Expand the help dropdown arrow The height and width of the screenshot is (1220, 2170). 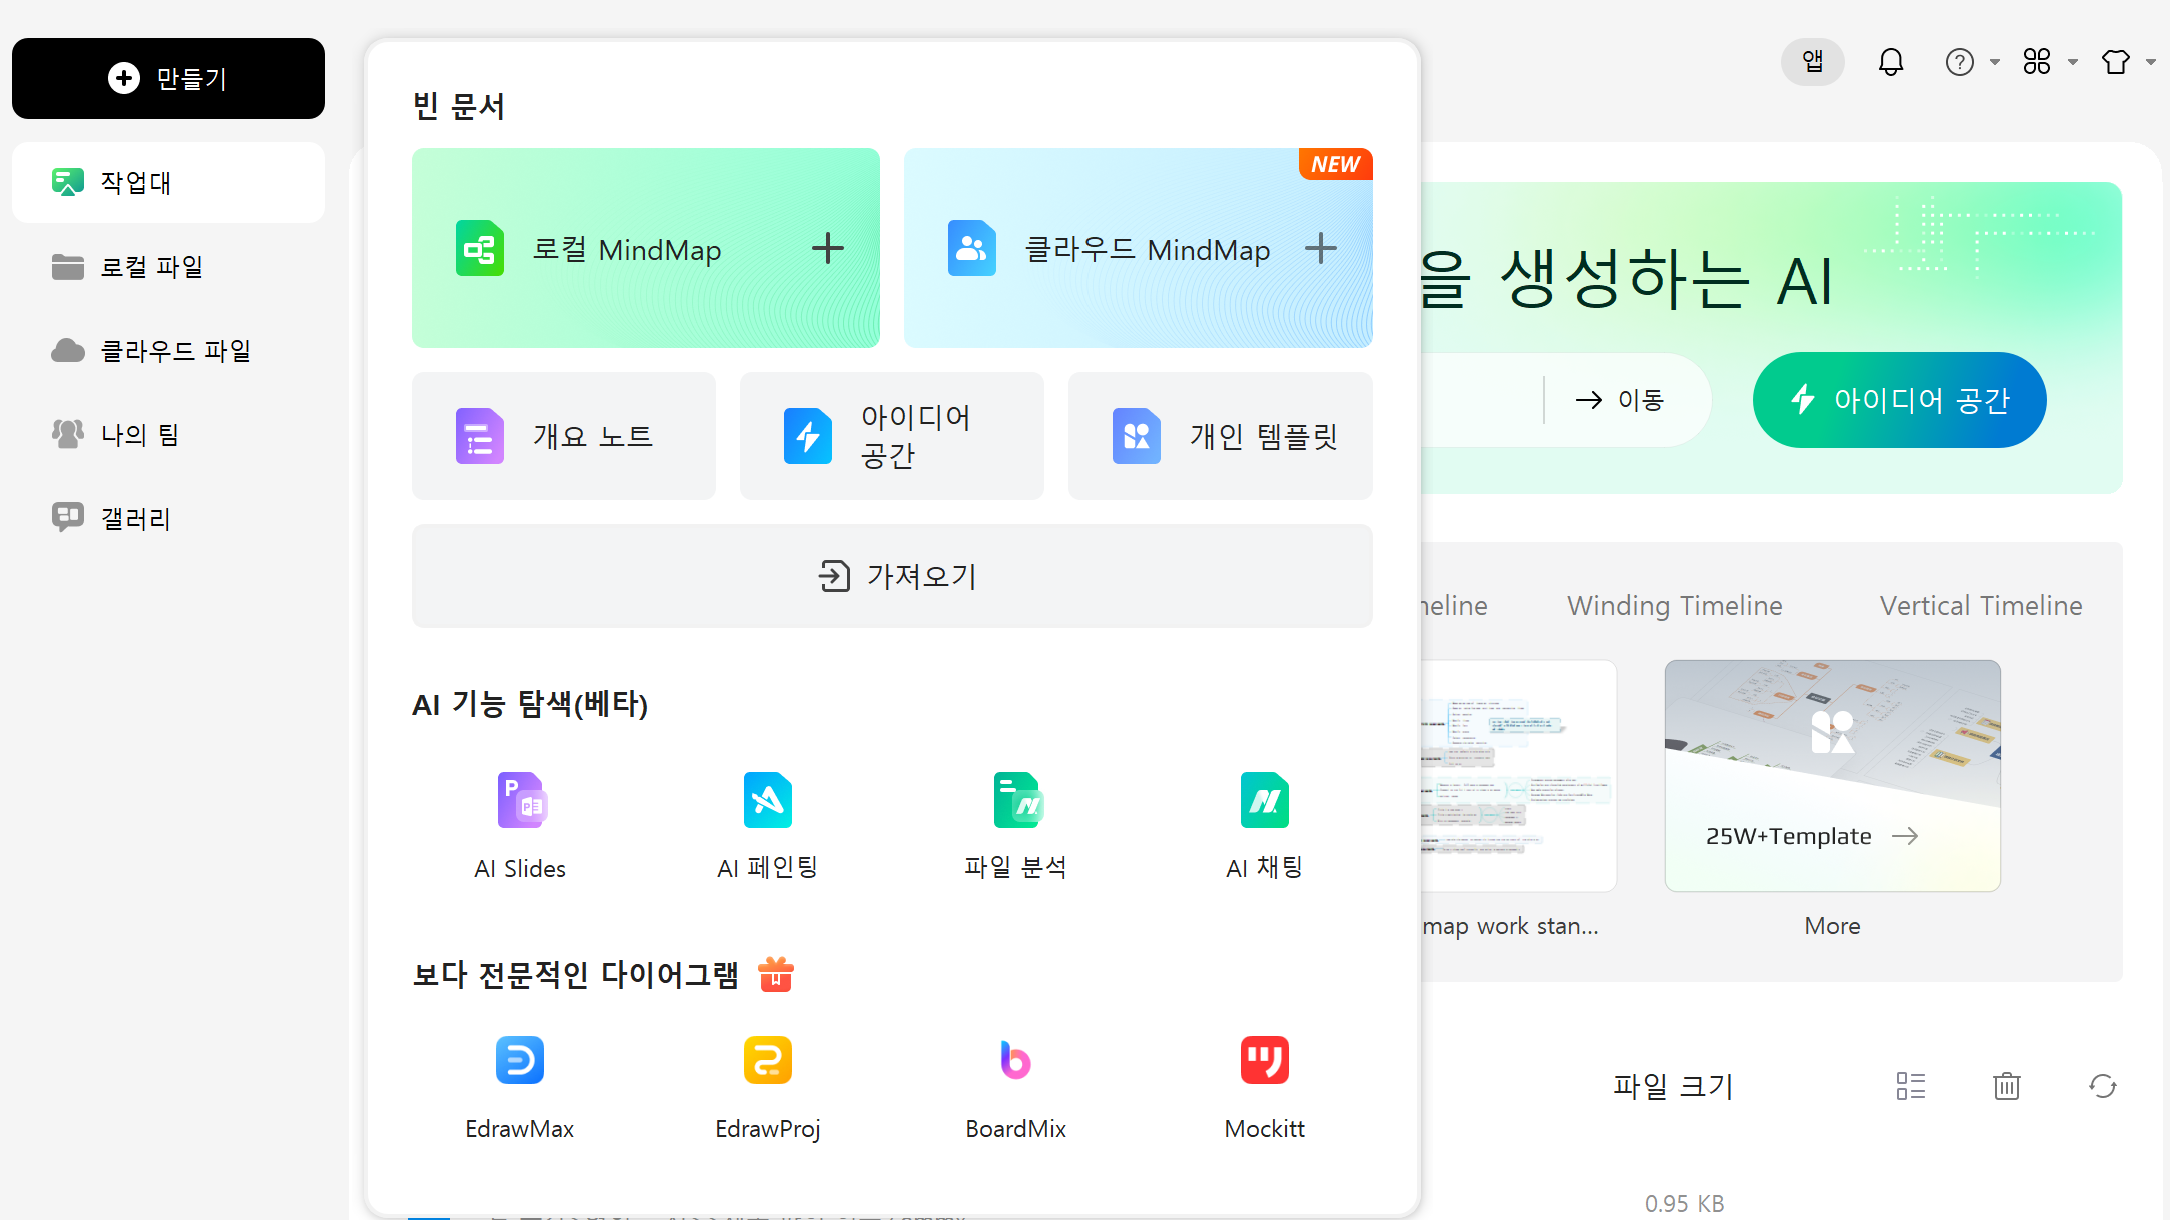click(x=1995, y=62)
